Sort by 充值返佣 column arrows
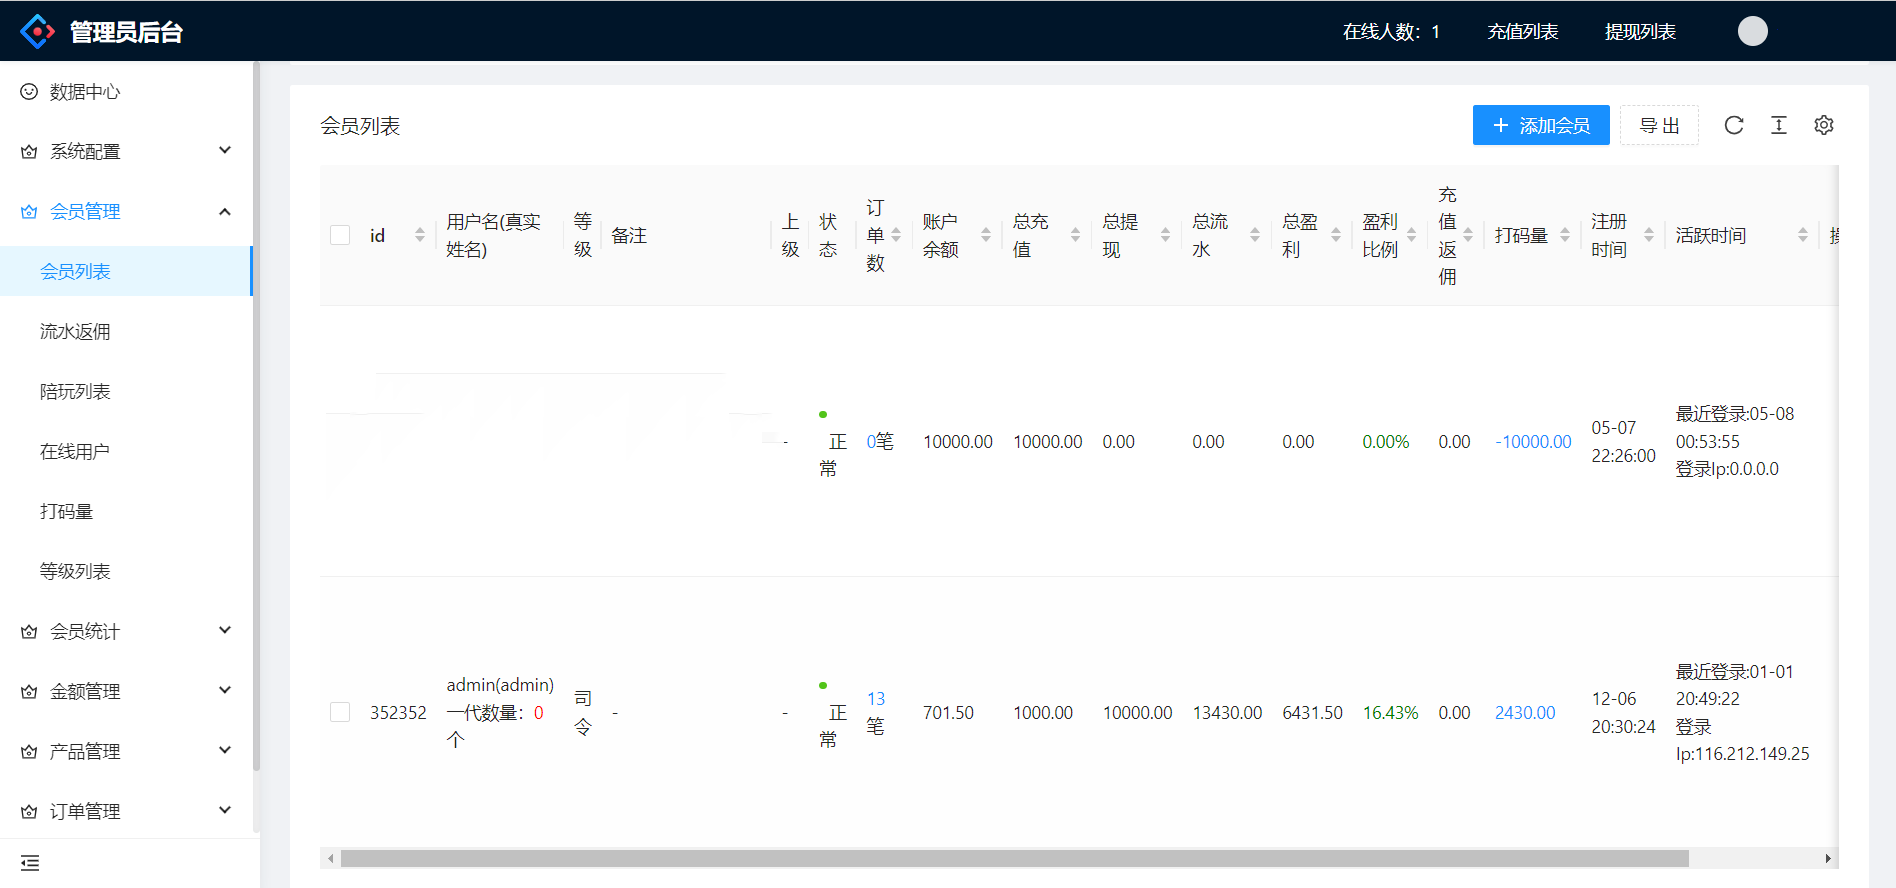Image resolution: width=1896 pixels, height=888 pixels. coord(1468,235)
